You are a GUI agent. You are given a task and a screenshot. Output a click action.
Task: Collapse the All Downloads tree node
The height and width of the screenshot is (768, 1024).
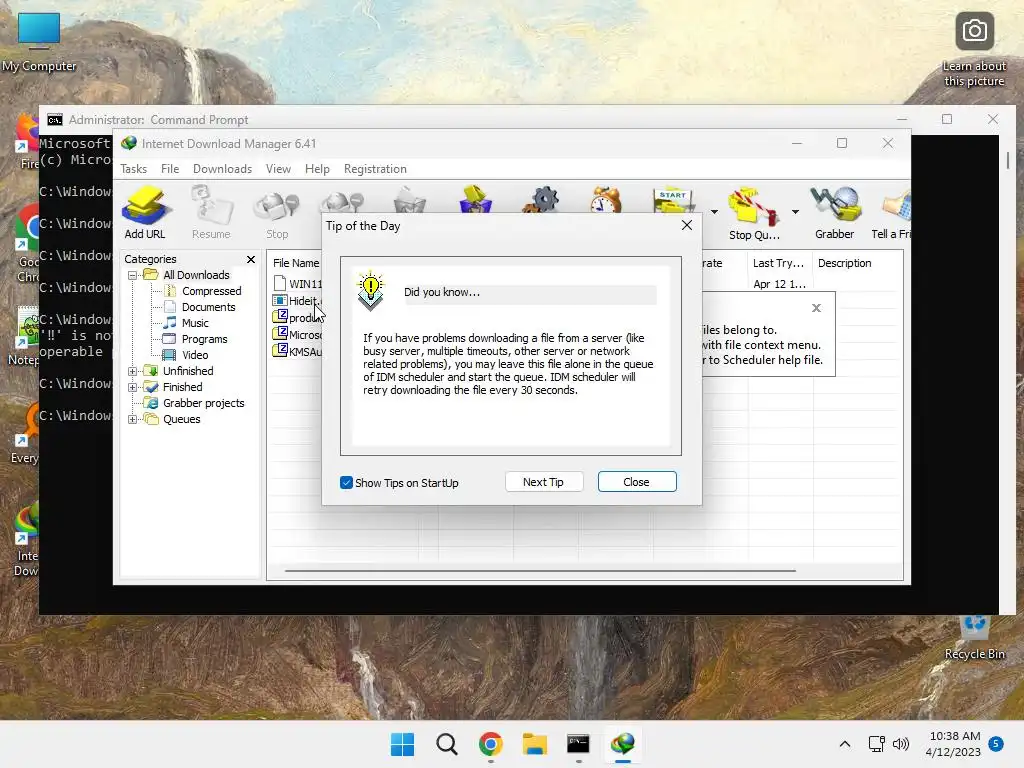pos(133,275)
